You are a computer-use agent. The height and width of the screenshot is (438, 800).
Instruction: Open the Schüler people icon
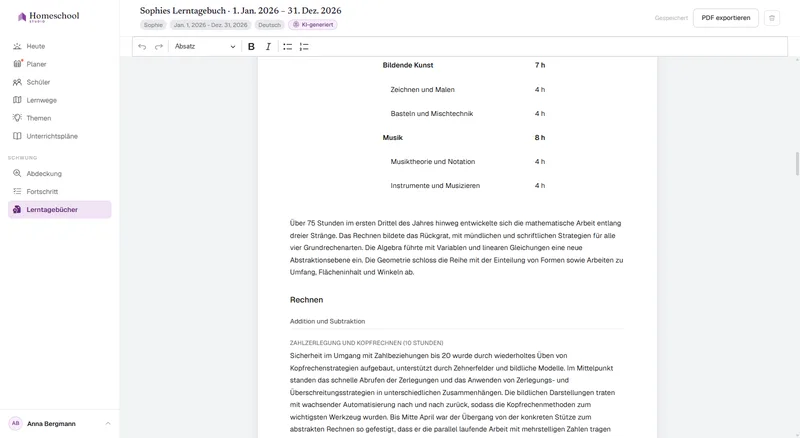coord(17,82)
